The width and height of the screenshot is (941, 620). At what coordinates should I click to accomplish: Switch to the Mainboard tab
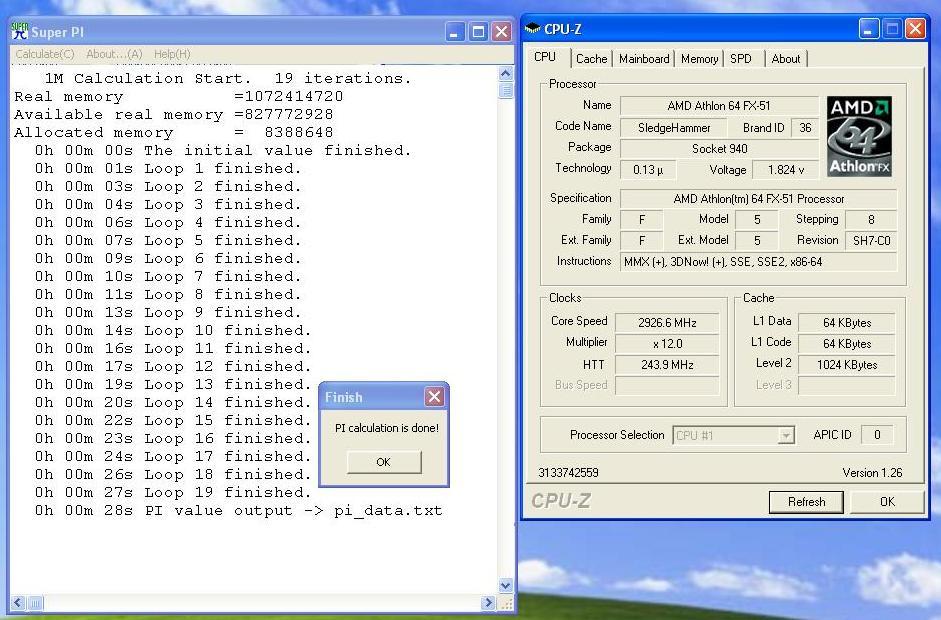(644, 59)
